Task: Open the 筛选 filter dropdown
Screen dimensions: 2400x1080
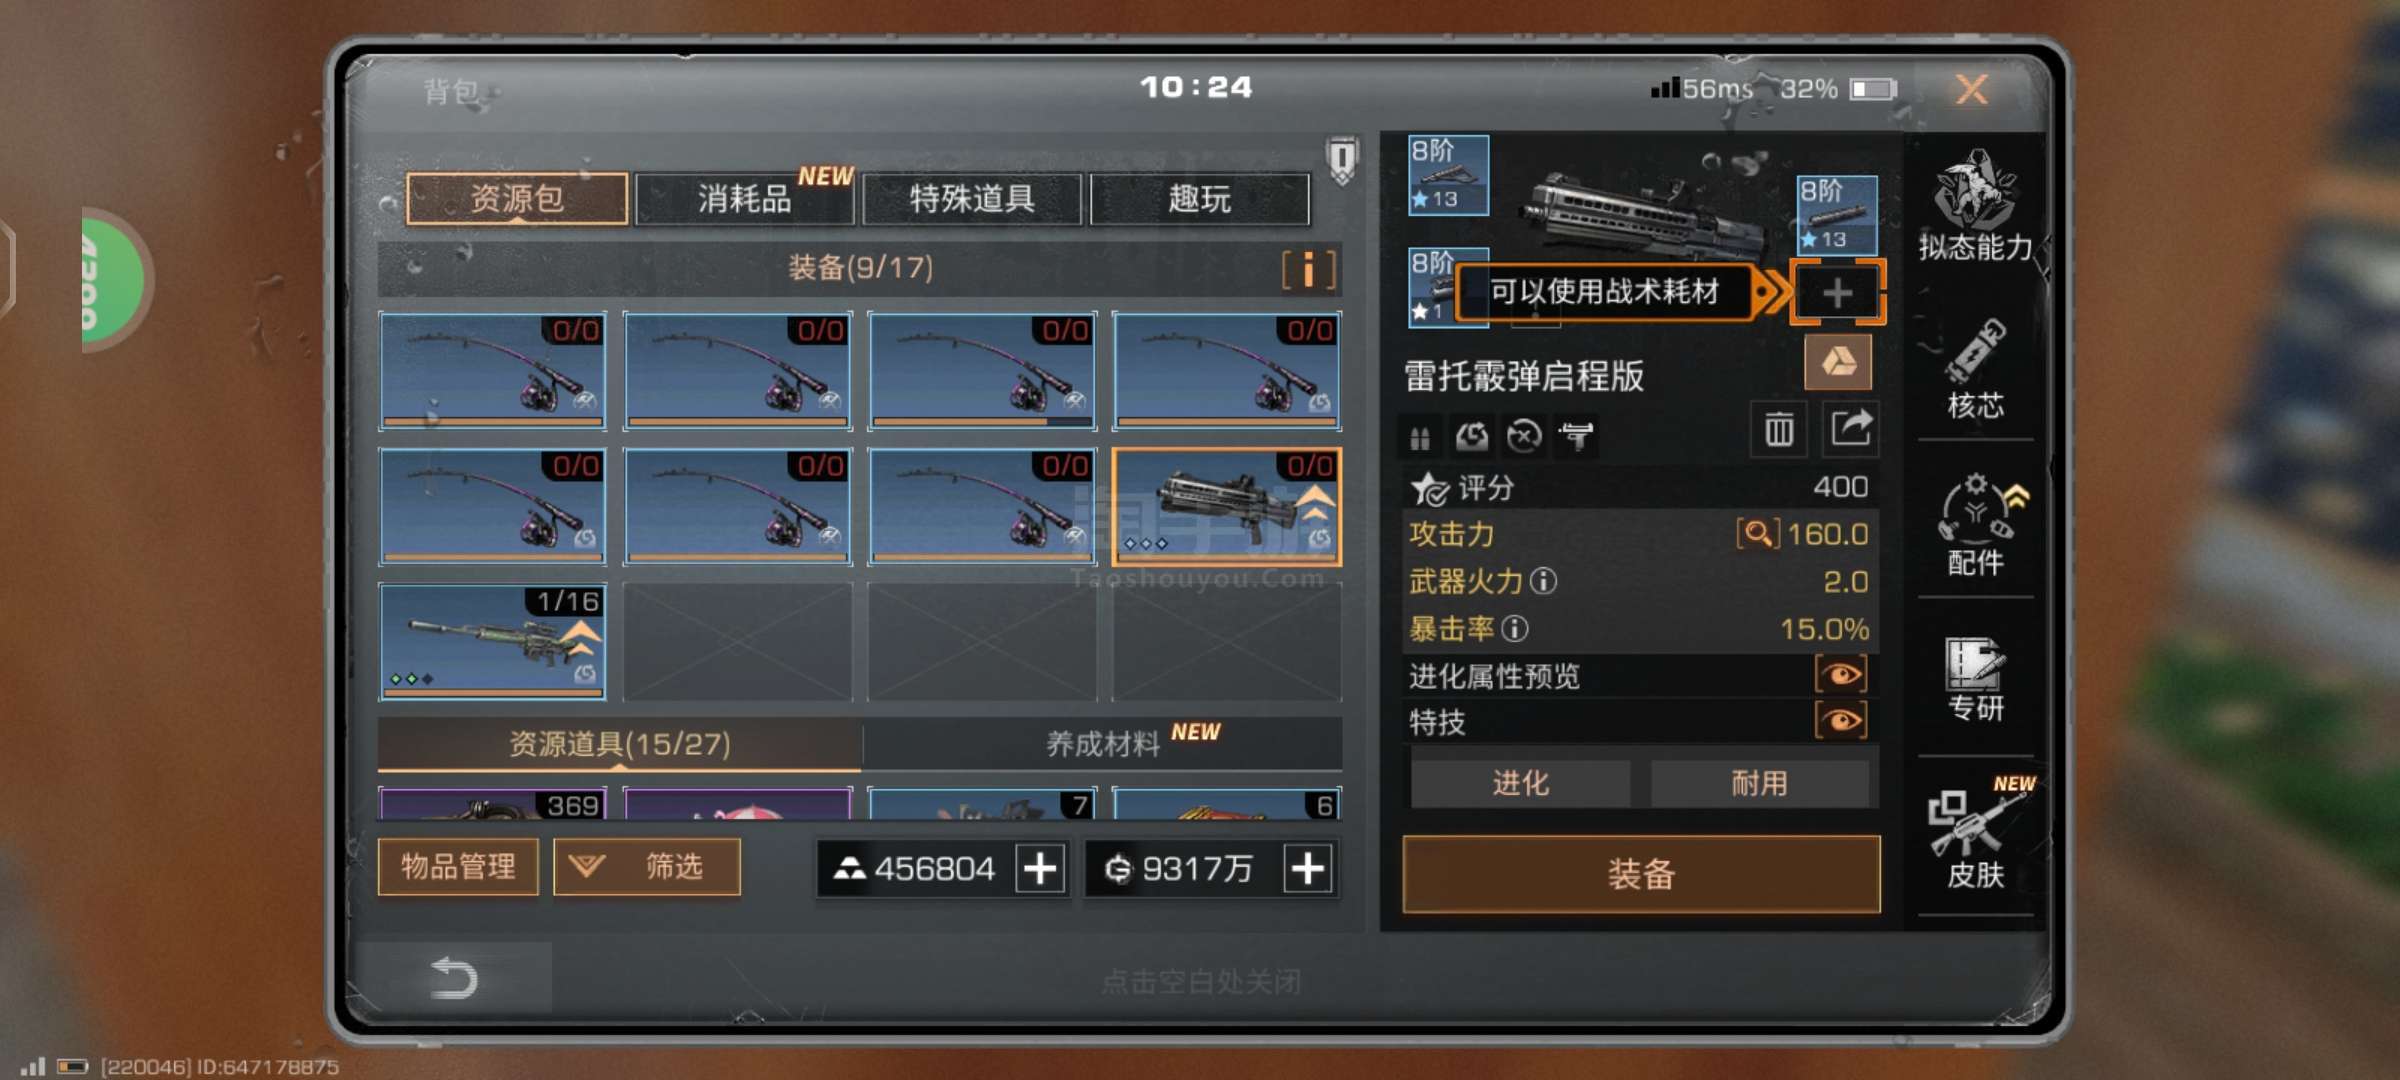Action: point(647,866)
